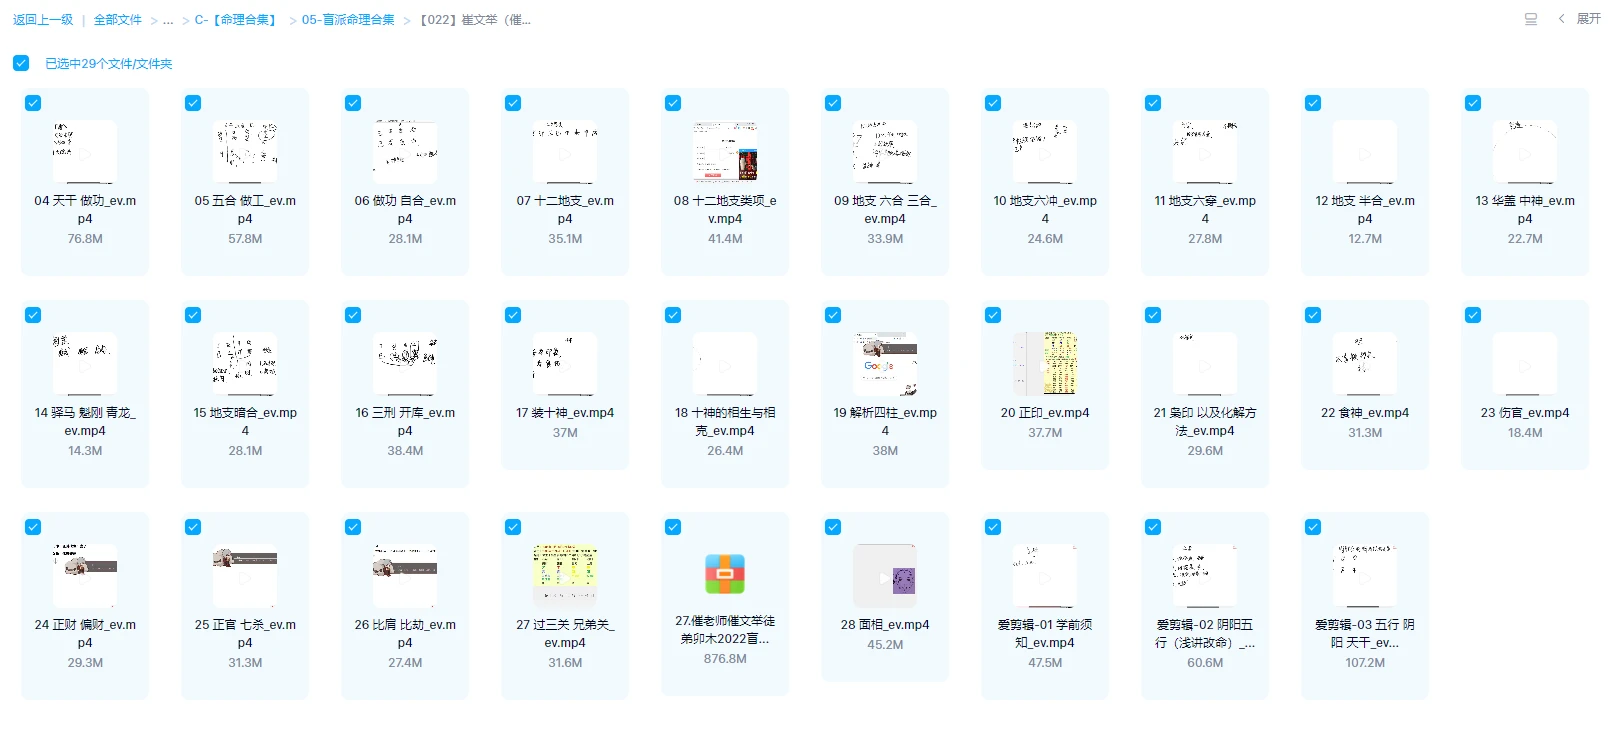This screenshot has height=747, width=1624.
Task: Open 19 解析四柱 video thumbnail
Action: click(x=885, y=364)
